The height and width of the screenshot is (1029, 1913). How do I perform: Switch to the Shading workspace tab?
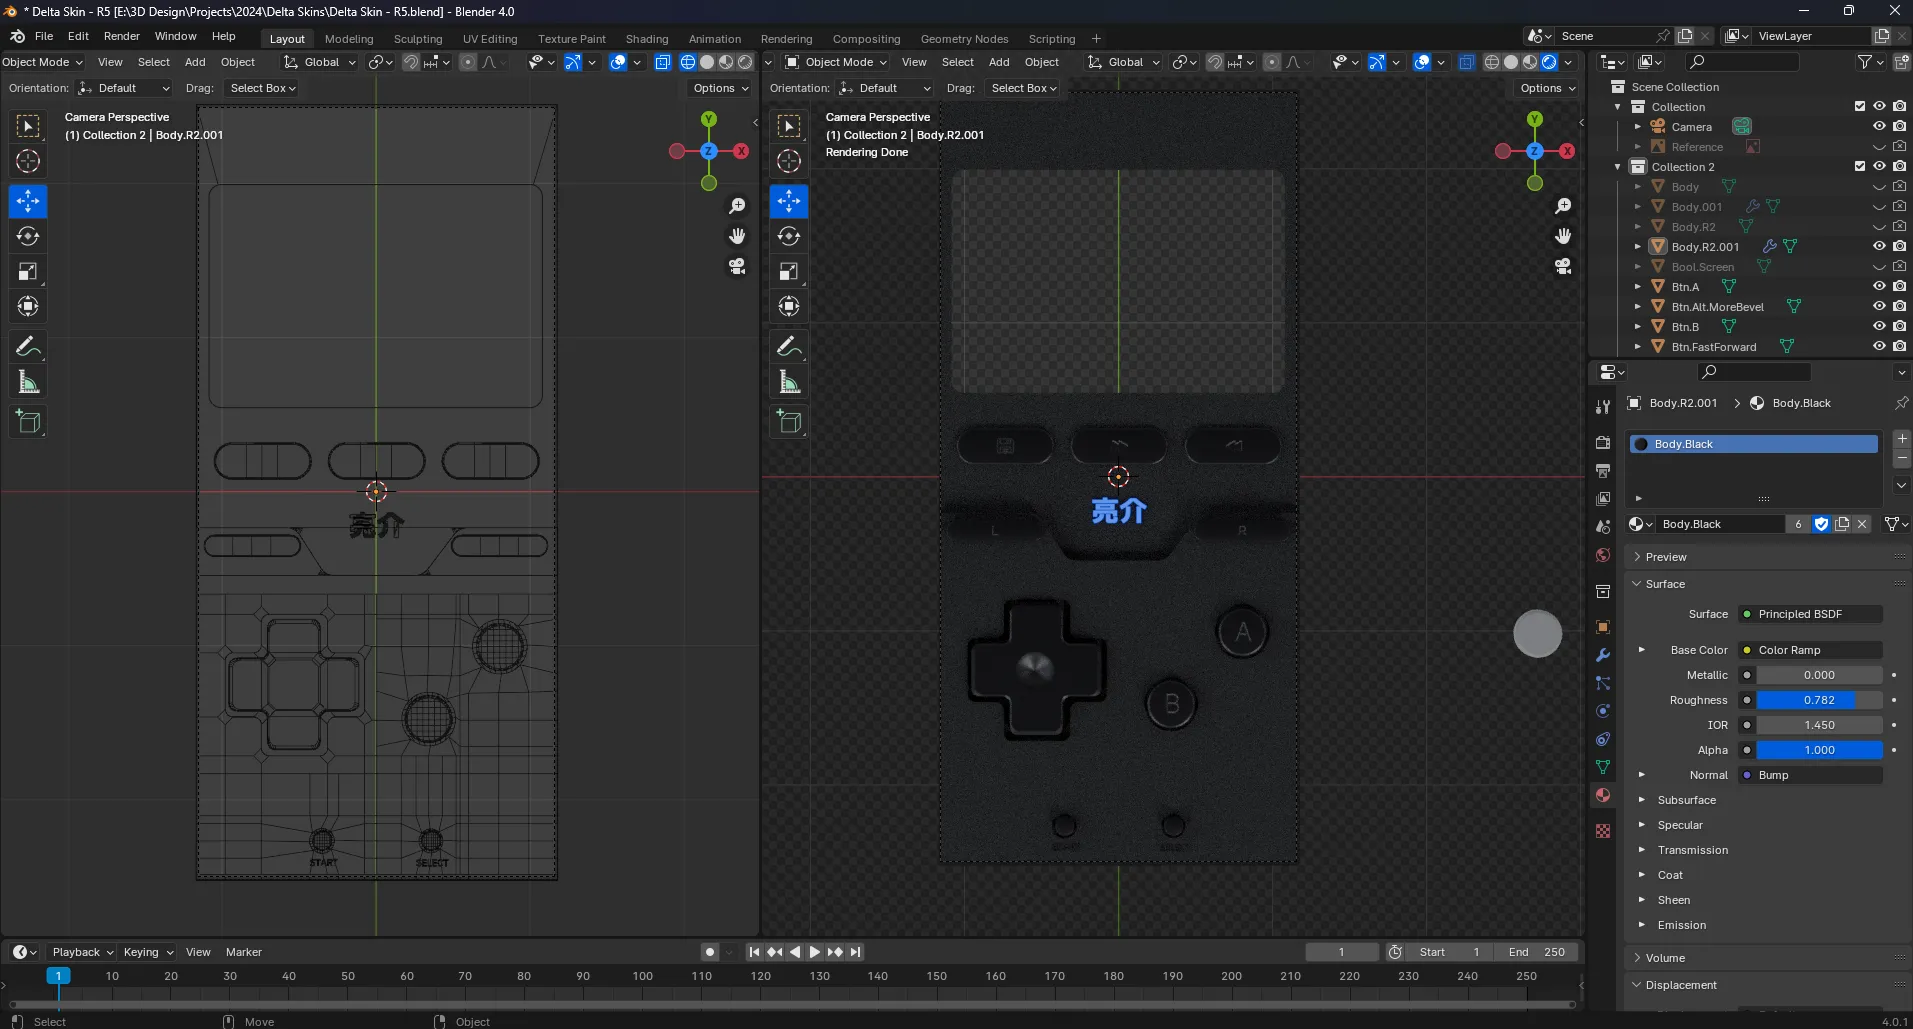[646, 38]
